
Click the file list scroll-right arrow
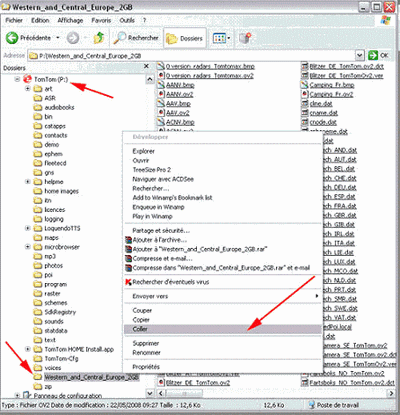(391, 393)
